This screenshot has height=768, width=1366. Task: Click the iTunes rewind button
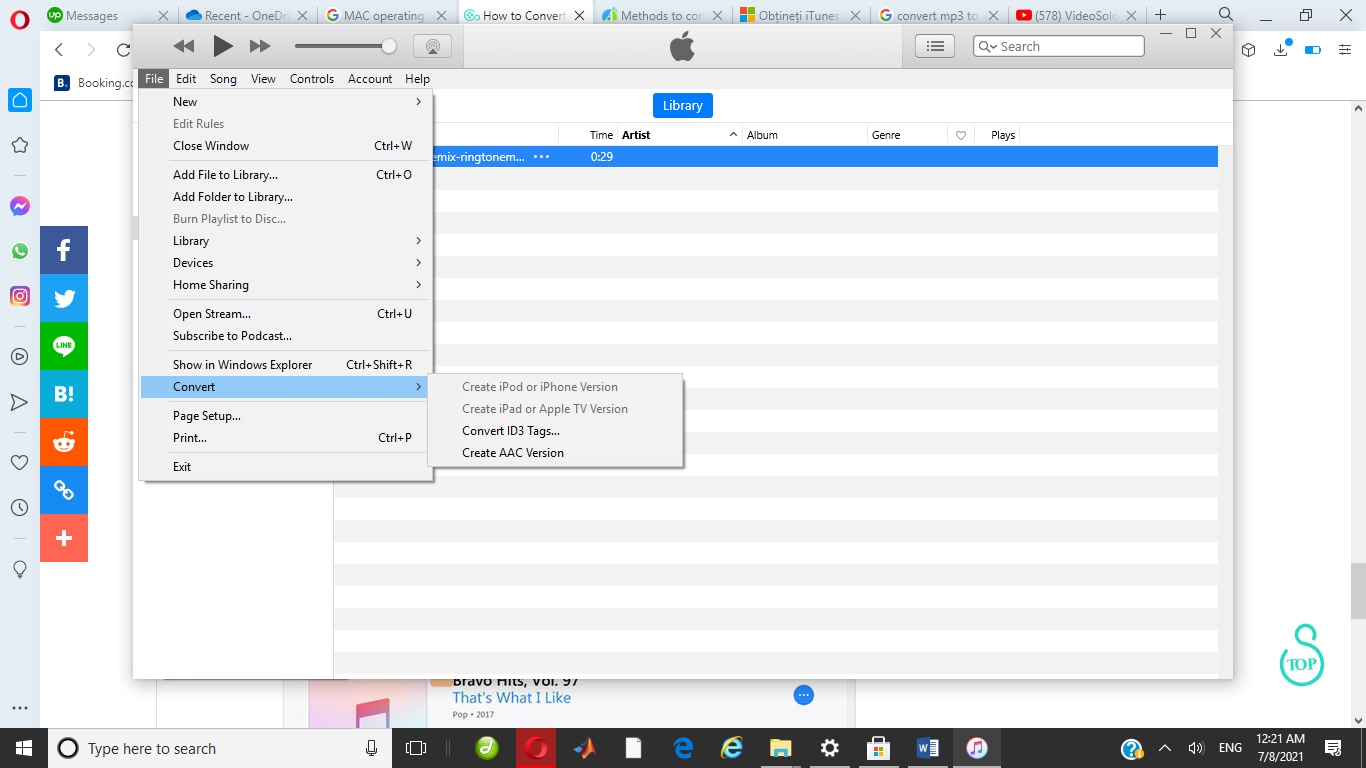coord(184,46)
